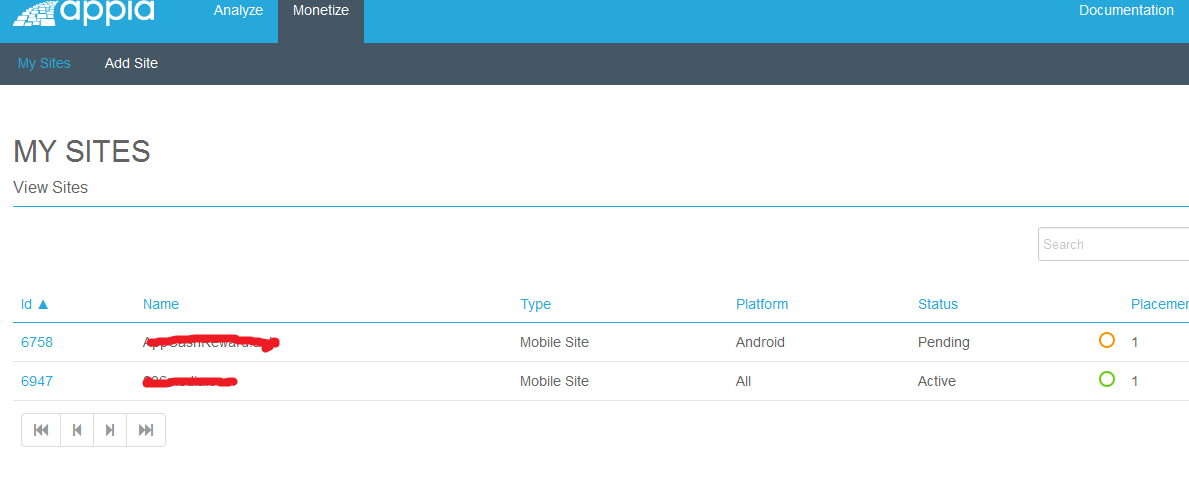Screen dimensions: 1189x481
Task: Sort the table by Type
Action: click(x=535, y=304)
